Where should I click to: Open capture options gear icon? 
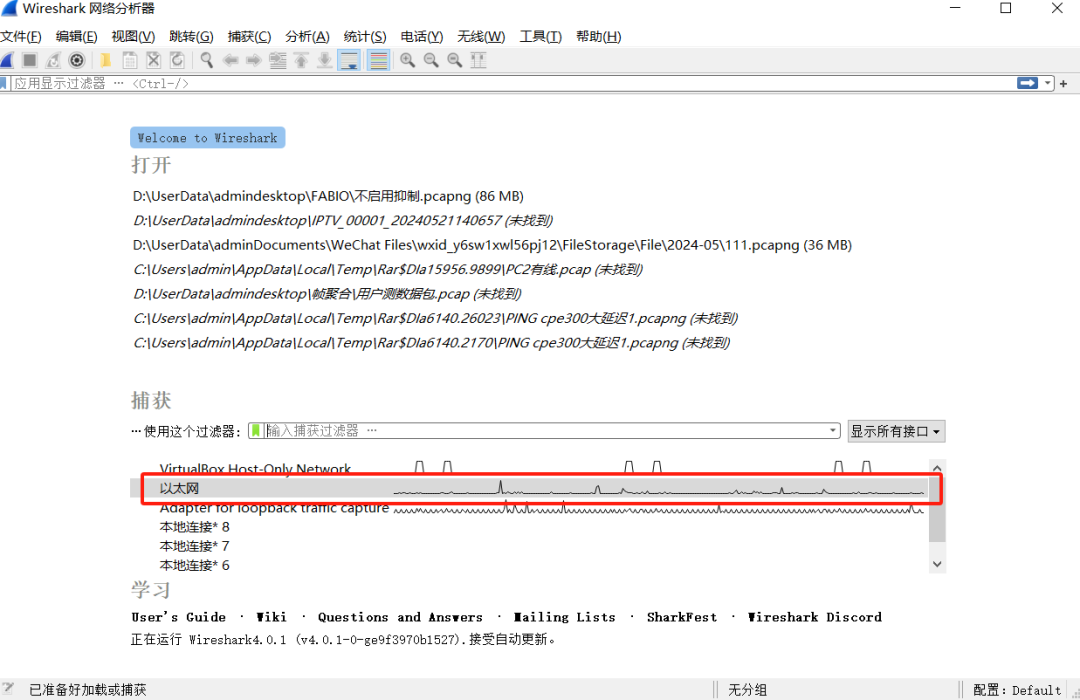point(77,61)
